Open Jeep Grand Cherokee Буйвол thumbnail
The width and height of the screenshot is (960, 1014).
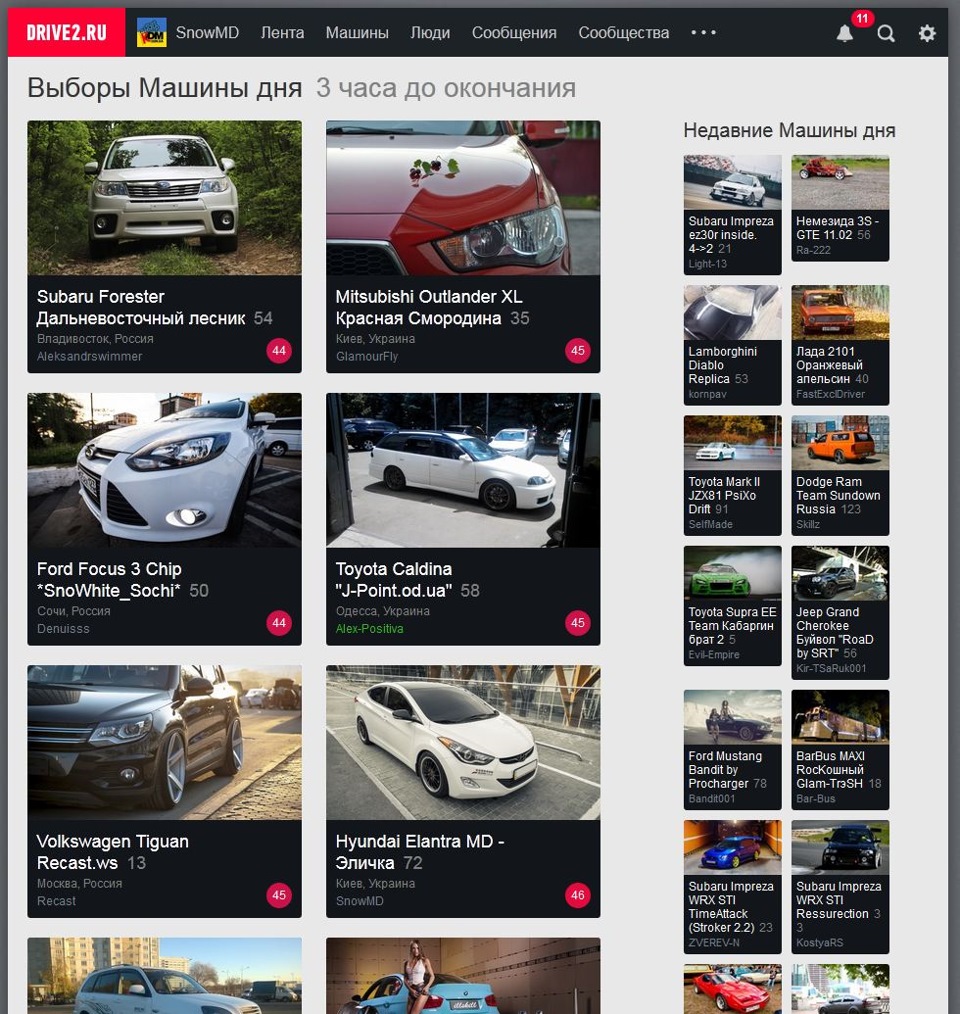(840, 573)
